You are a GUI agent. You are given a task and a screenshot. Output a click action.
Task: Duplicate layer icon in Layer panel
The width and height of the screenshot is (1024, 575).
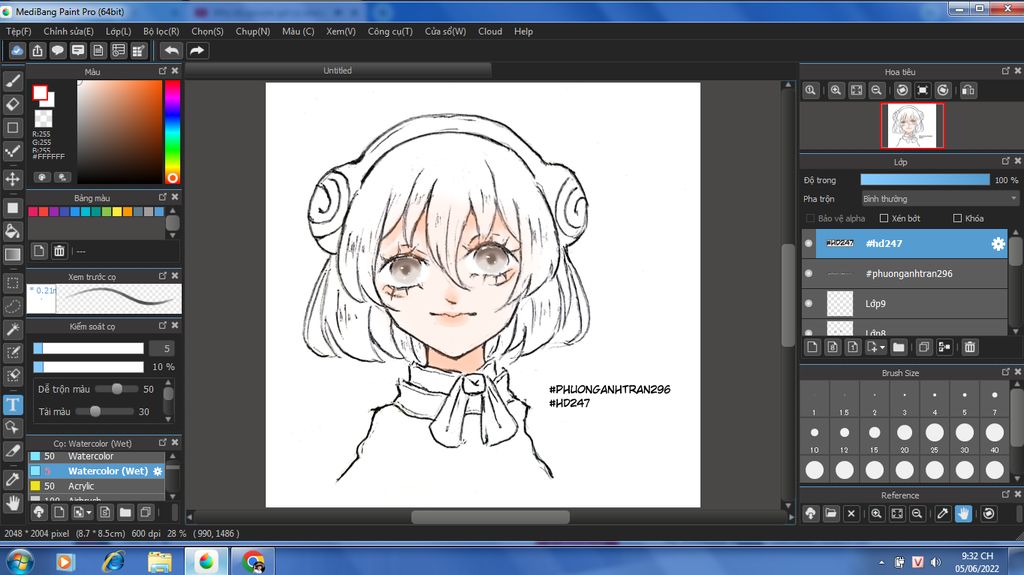[x=923, y=348]
